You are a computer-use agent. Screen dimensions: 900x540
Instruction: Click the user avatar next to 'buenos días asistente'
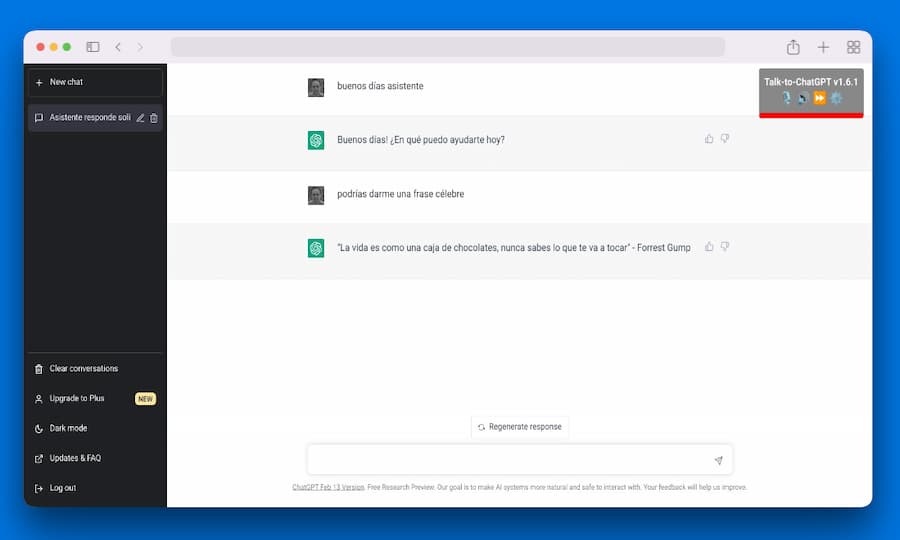point(316,88)
